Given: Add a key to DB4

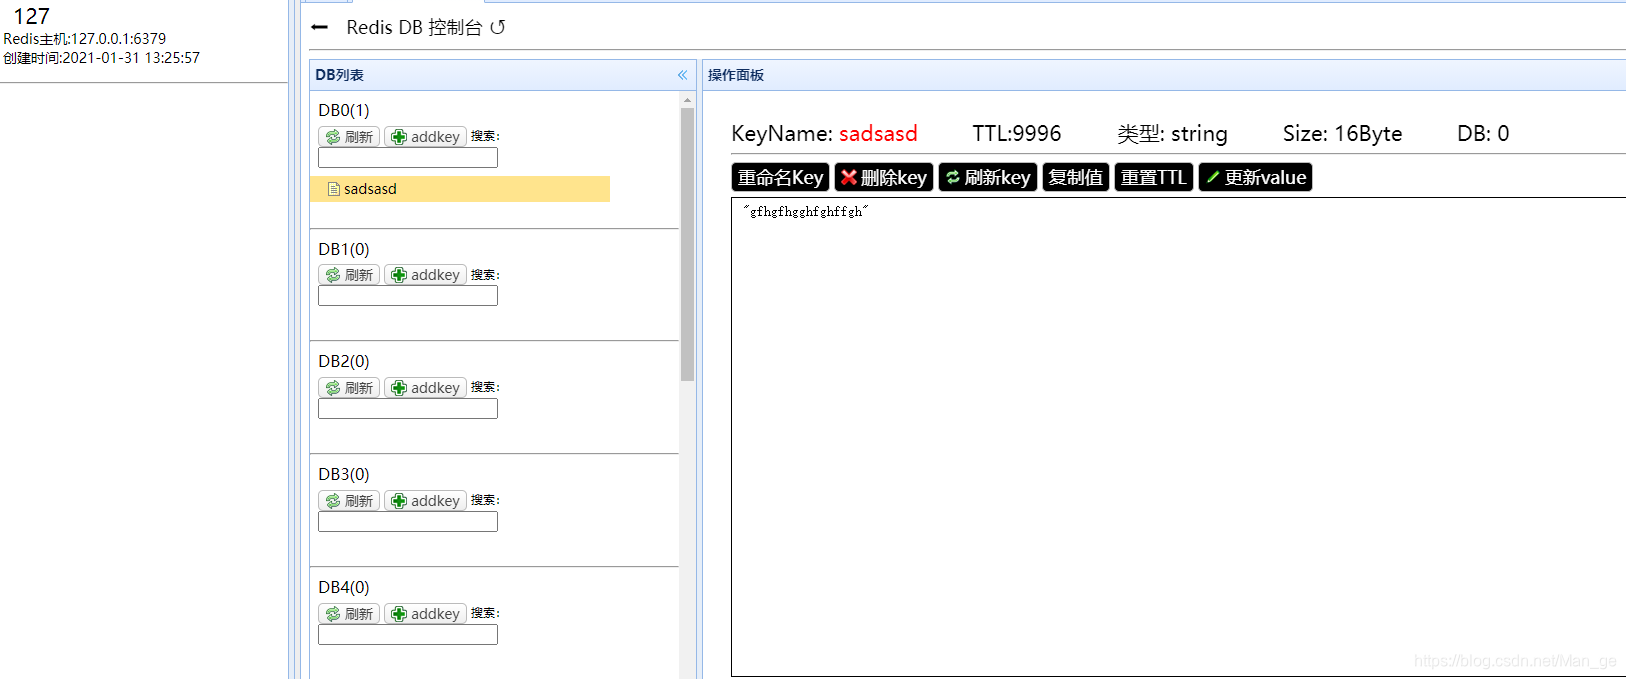Looking at the screenshot, I should (426, 614).
